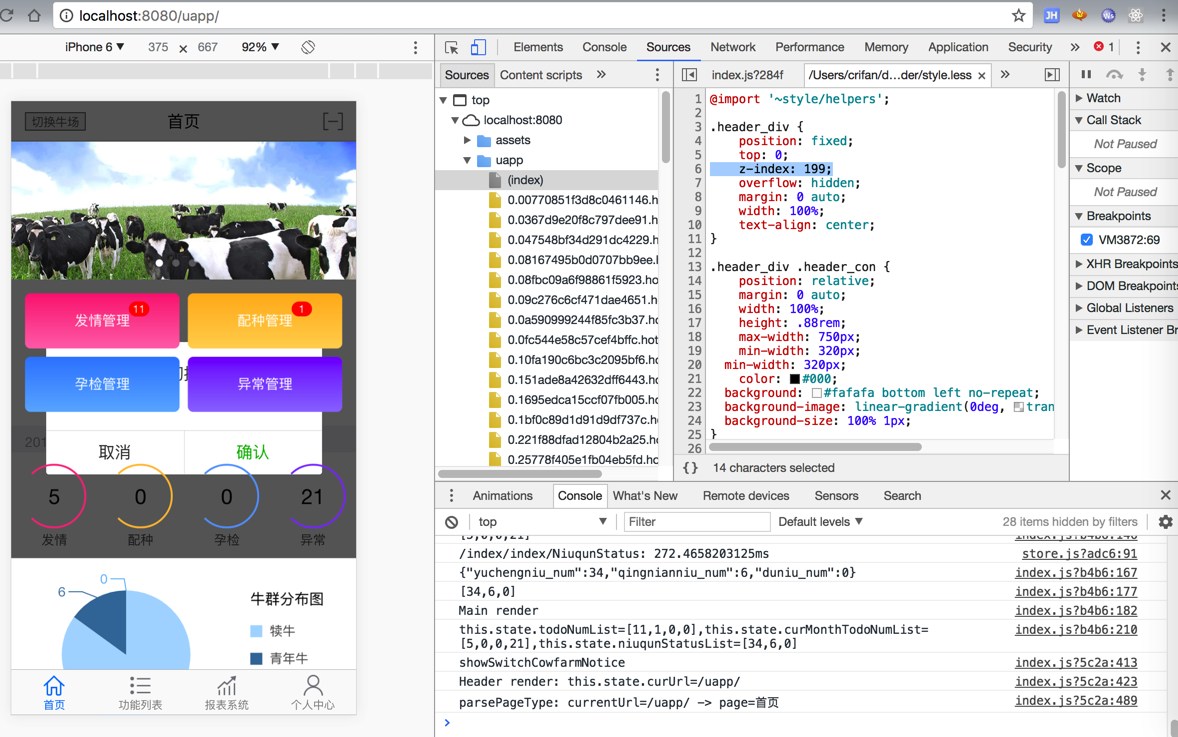Pause script execution
Image resolution: width=1178 pixels, height=737 pixels.
pyautogui.click(x=1086, y=74)
